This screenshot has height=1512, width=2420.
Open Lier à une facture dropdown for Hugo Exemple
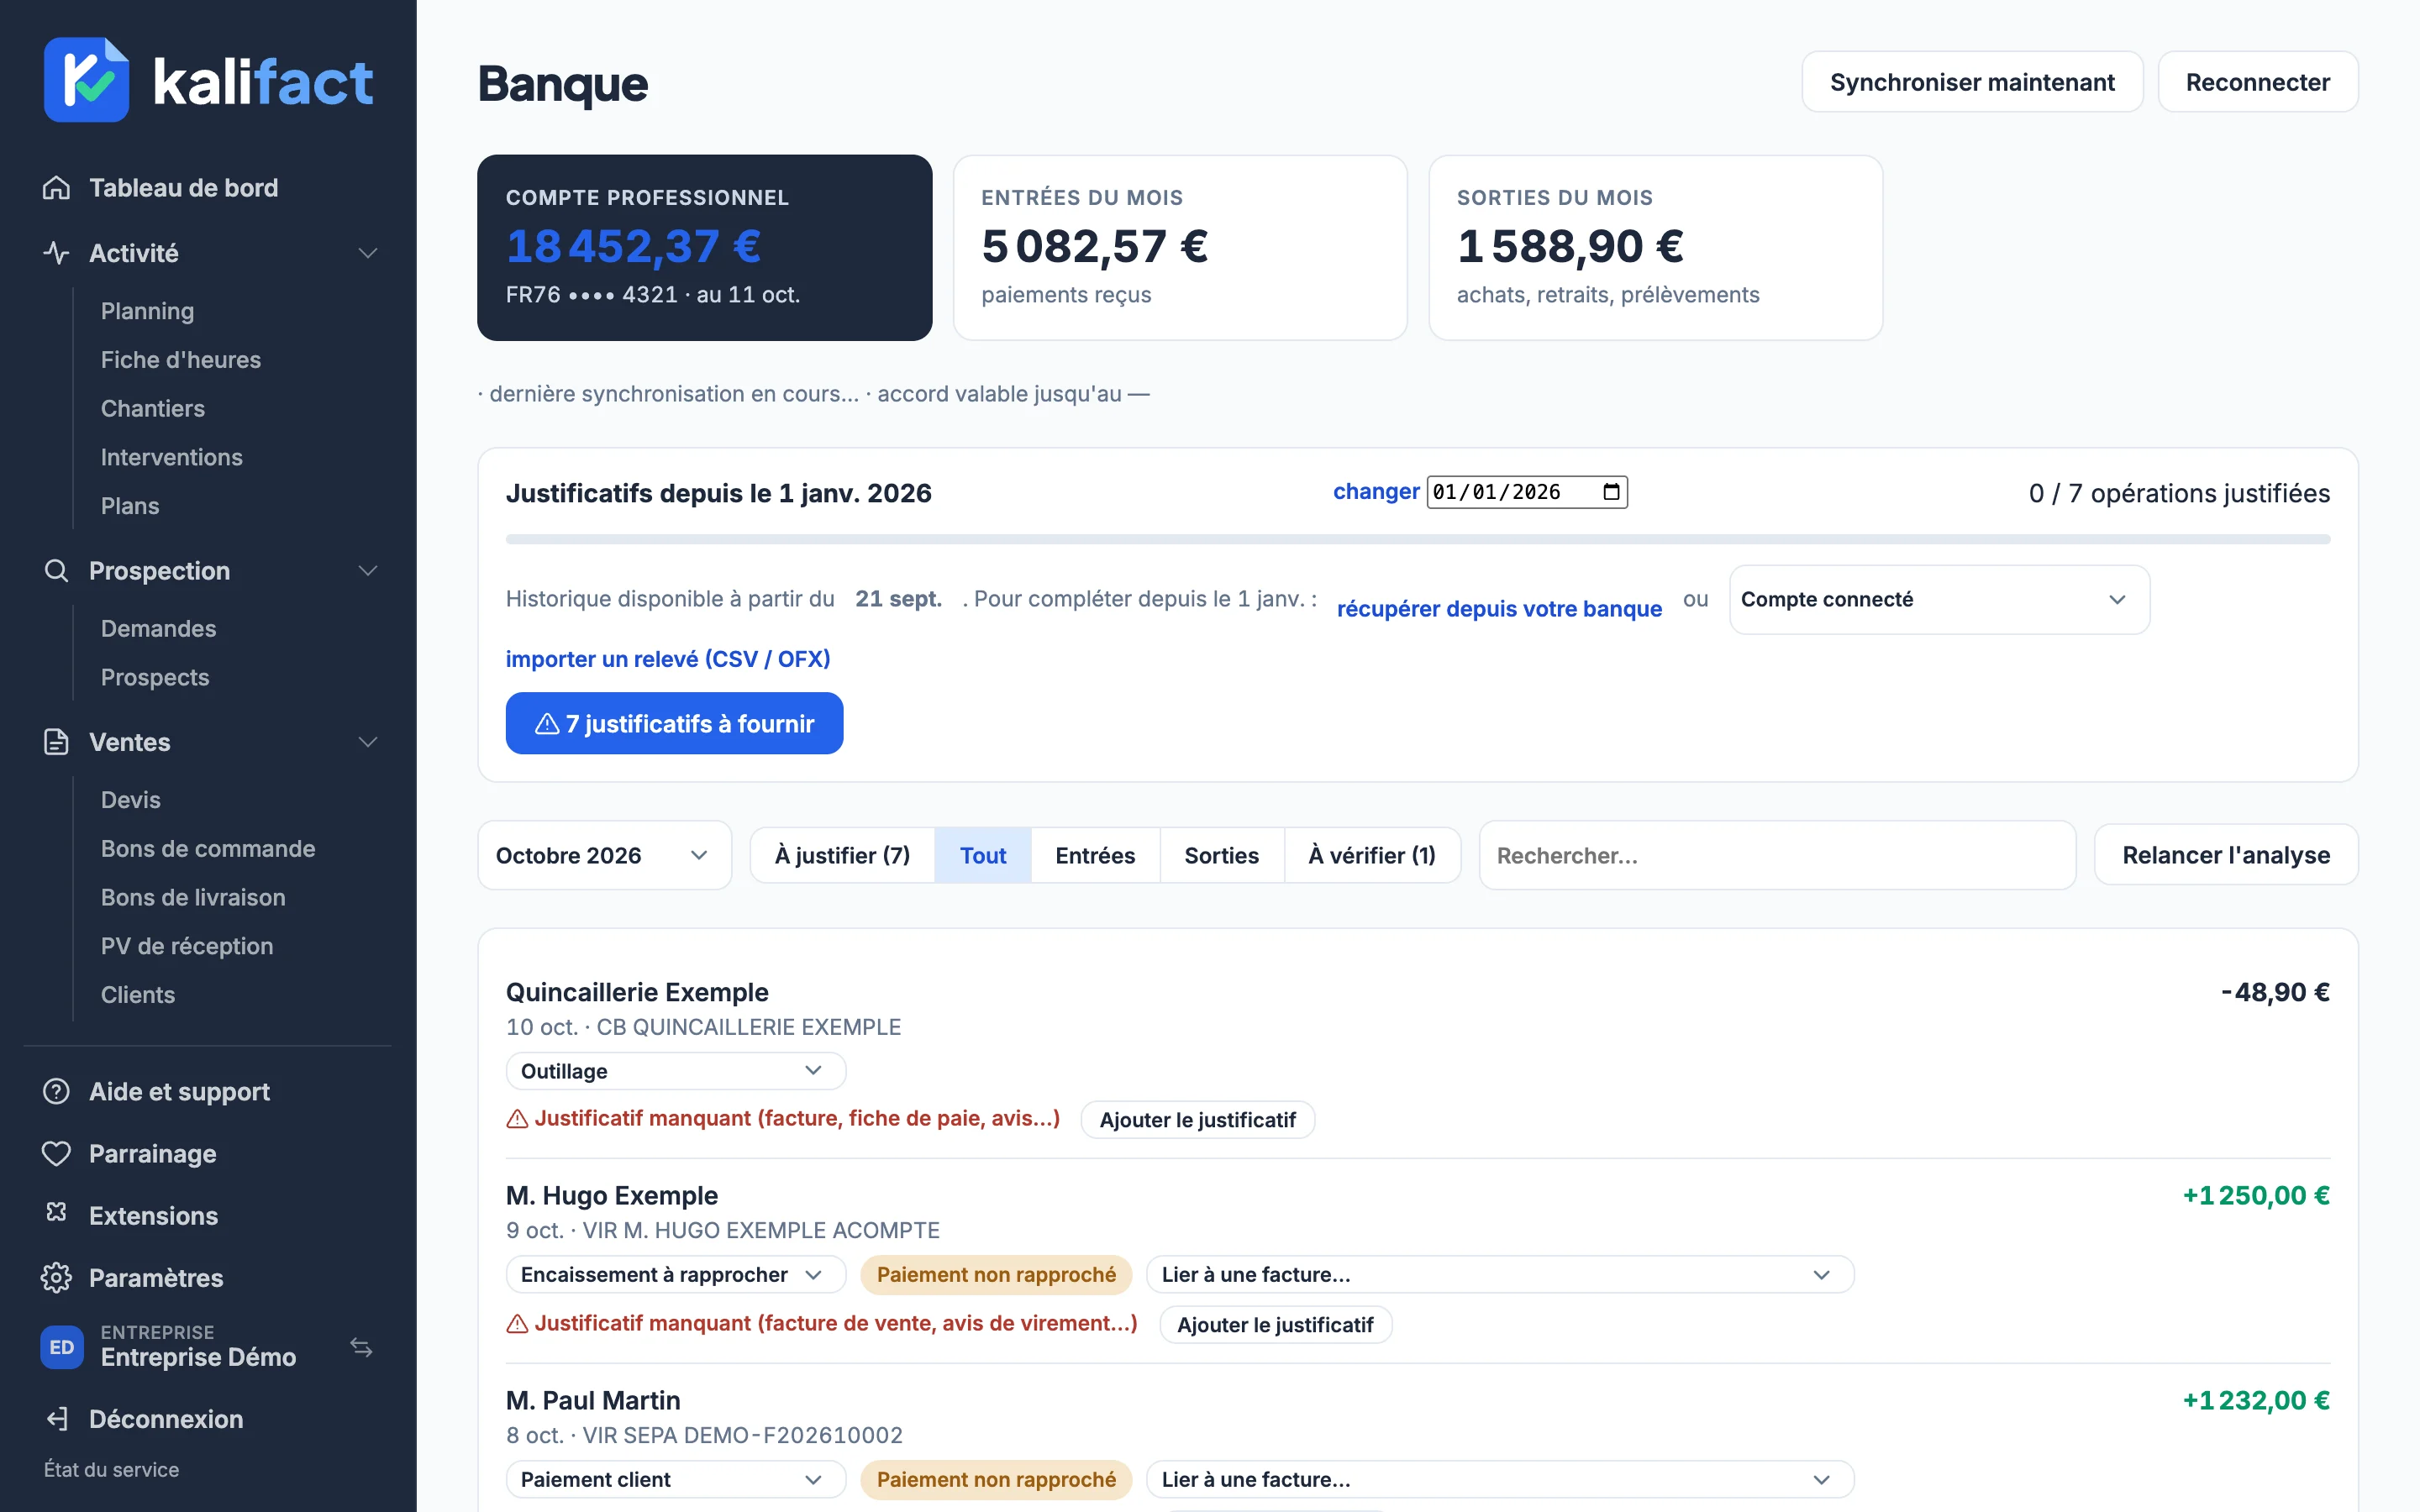[1500, 1275]
